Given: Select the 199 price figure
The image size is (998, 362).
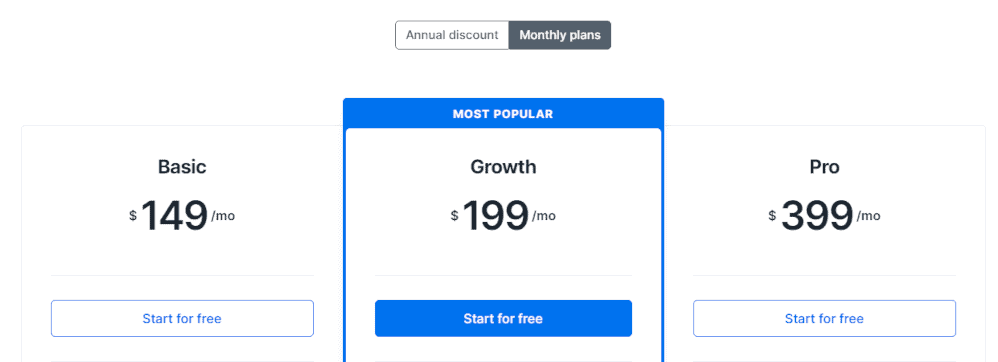Looking at the screenshot, I should point(496,216).
